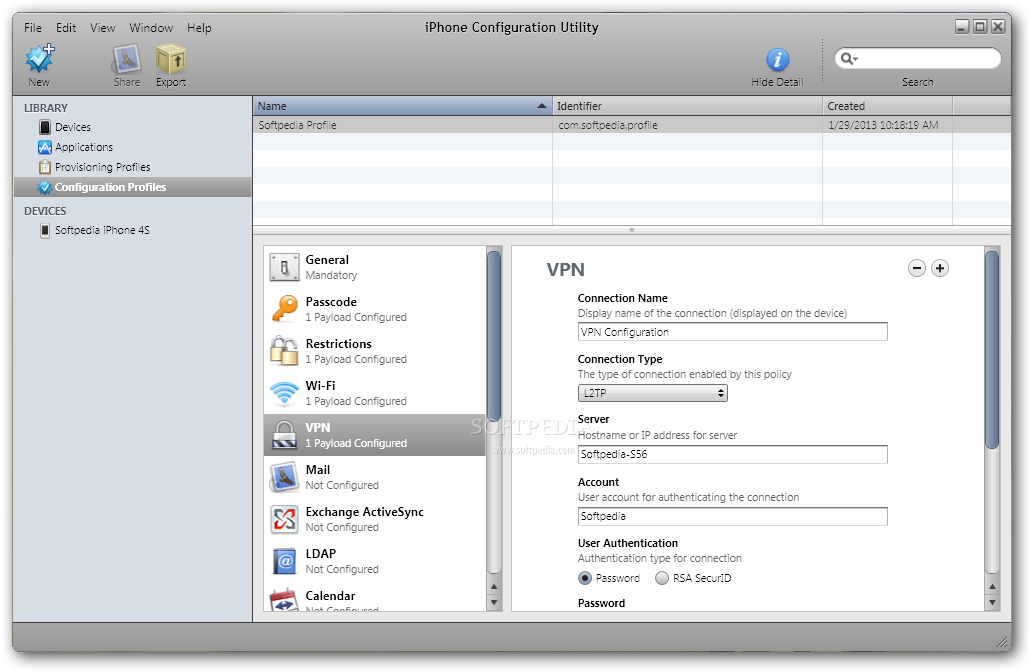Click the Wi-Fi signal icon
This screenshot has height=672, width=1032.
(x=284, y=394)
